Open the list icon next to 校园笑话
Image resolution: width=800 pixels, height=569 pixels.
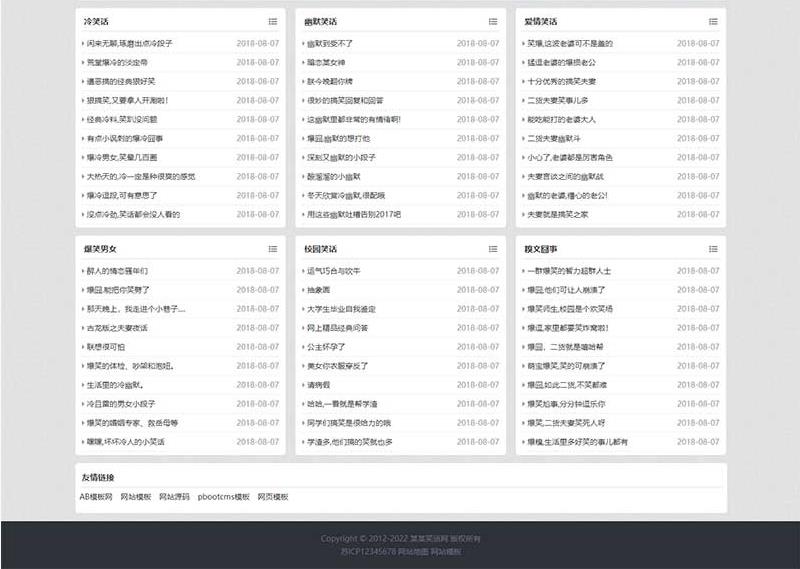[x=493, y=248]
